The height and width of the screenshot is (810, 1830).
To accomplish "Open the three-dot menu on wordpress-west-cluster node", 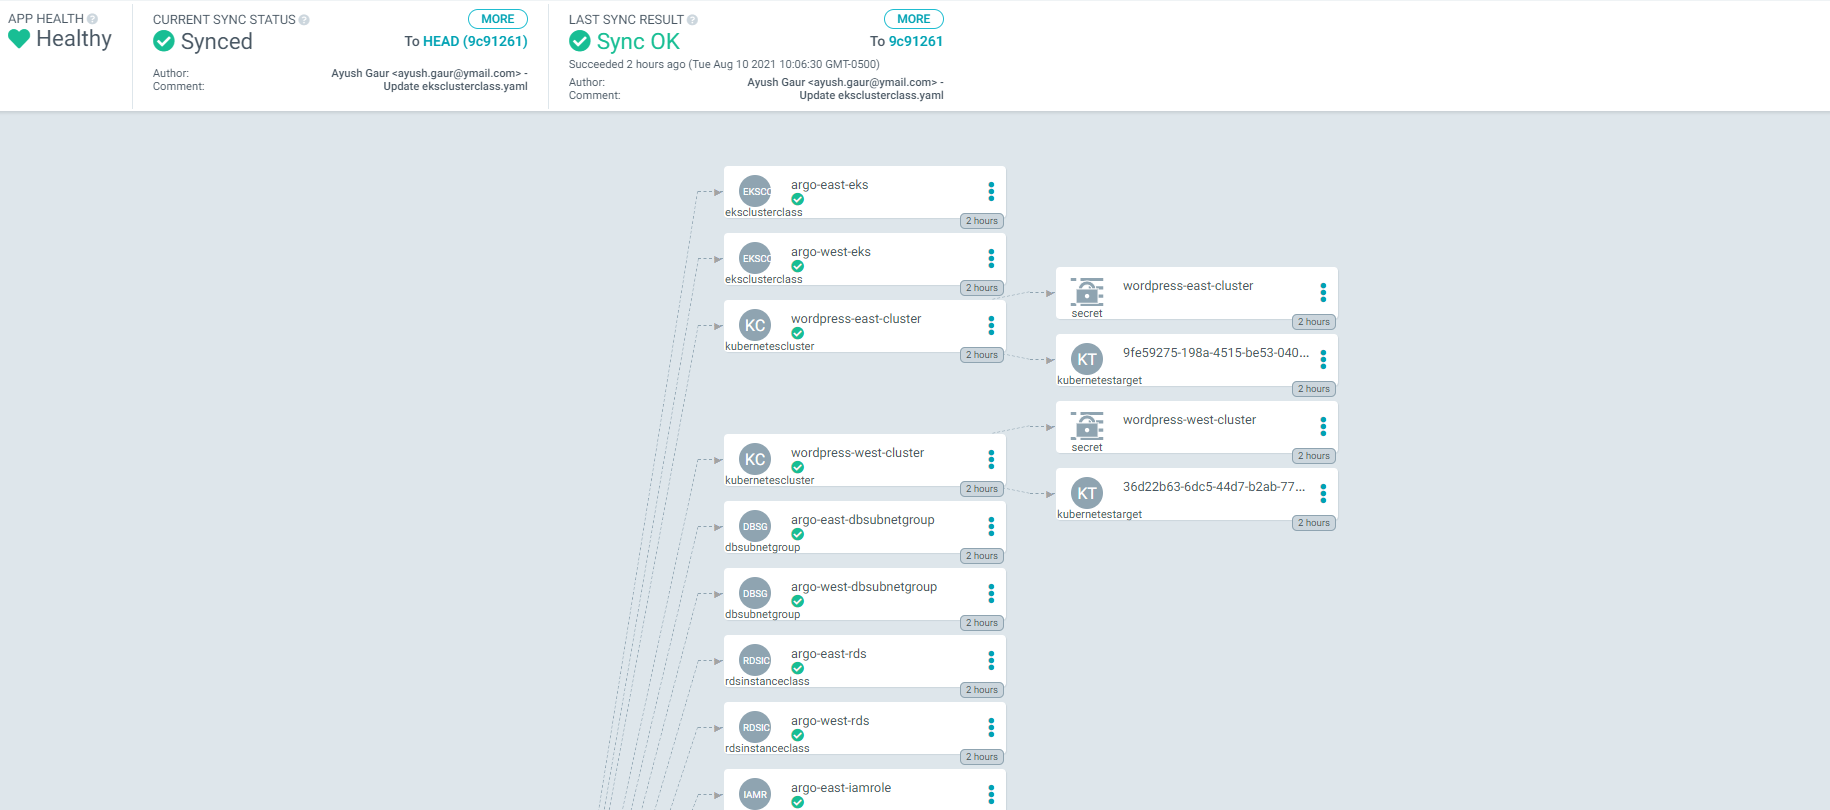I will [x=991, y=459].
